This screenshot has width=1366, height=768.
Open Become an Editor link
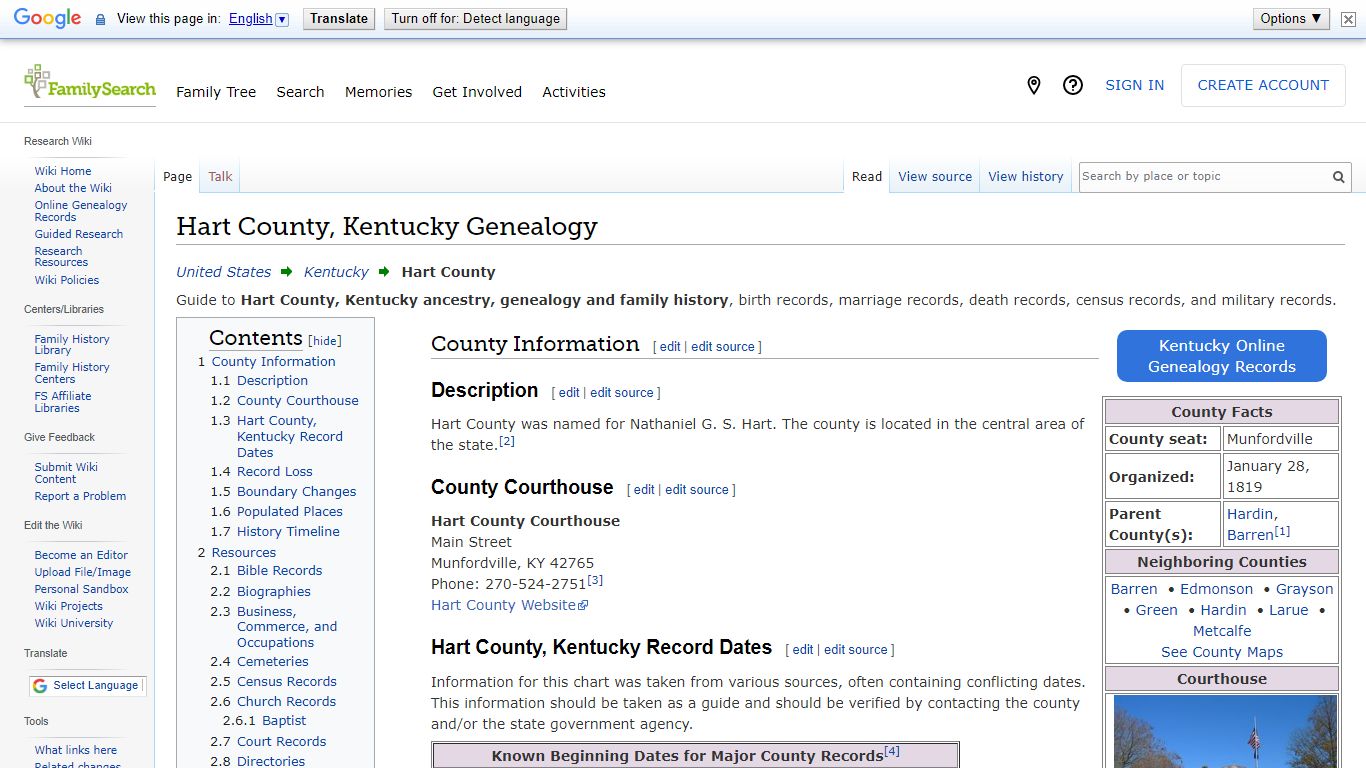(81, 555)
